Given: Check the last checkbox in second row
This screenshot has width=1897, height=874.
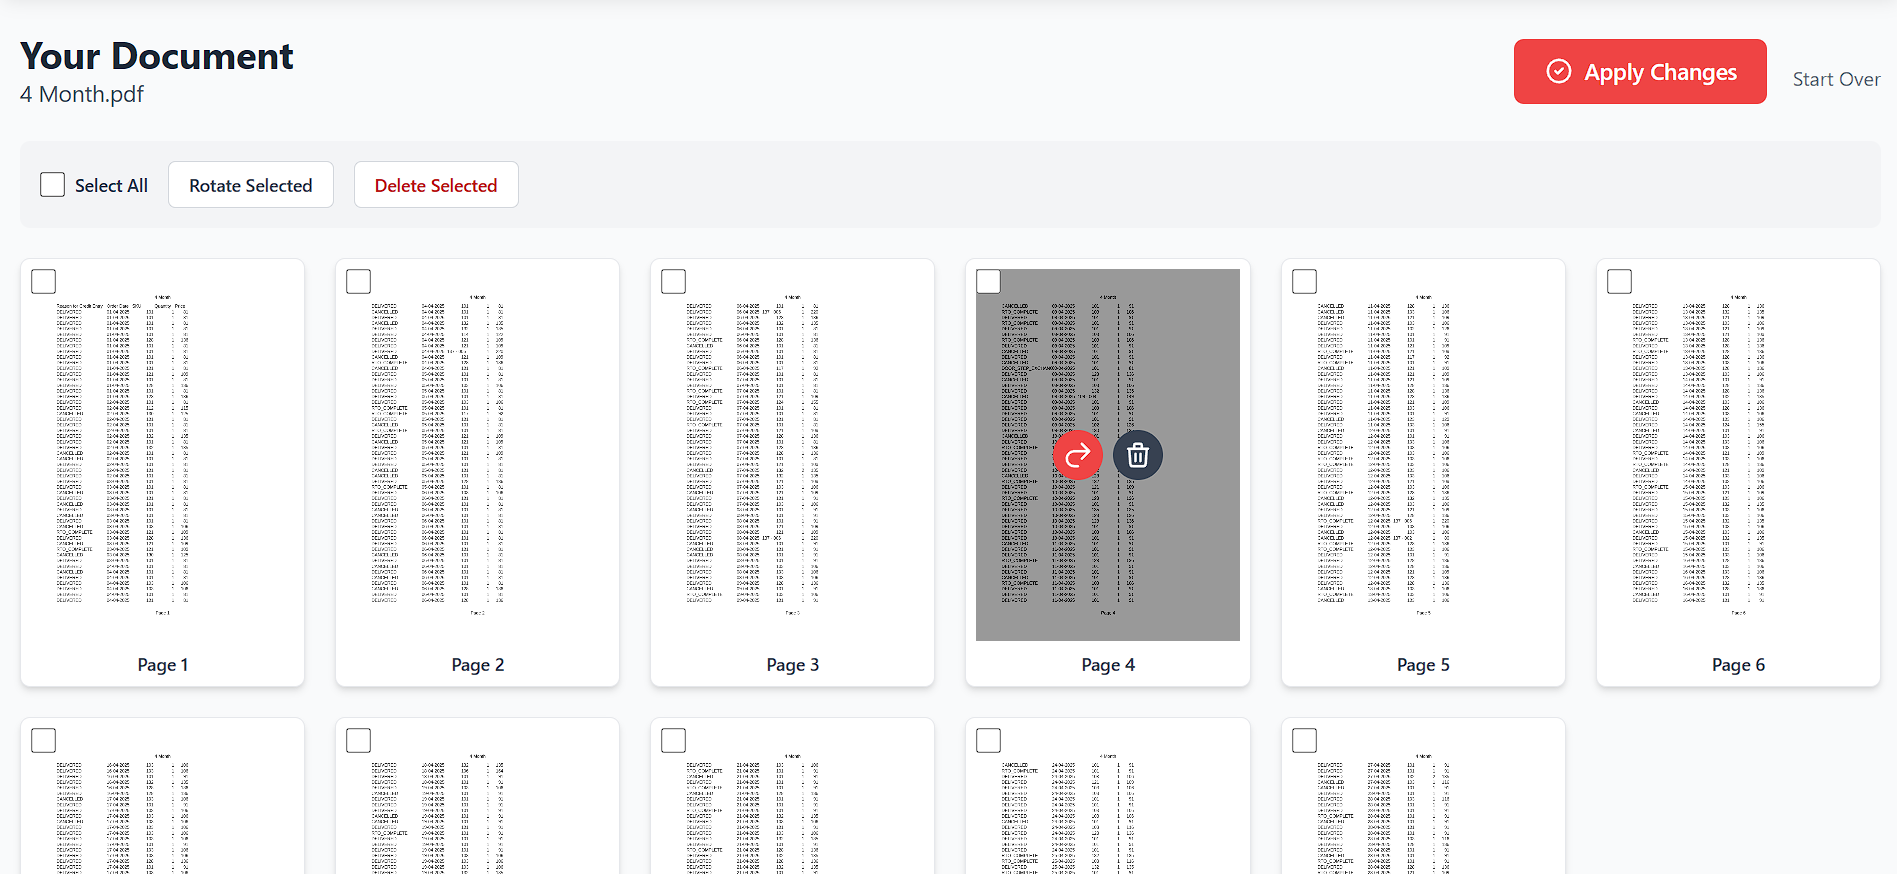Looking at the screenshot, I should tap(1304, 740).
